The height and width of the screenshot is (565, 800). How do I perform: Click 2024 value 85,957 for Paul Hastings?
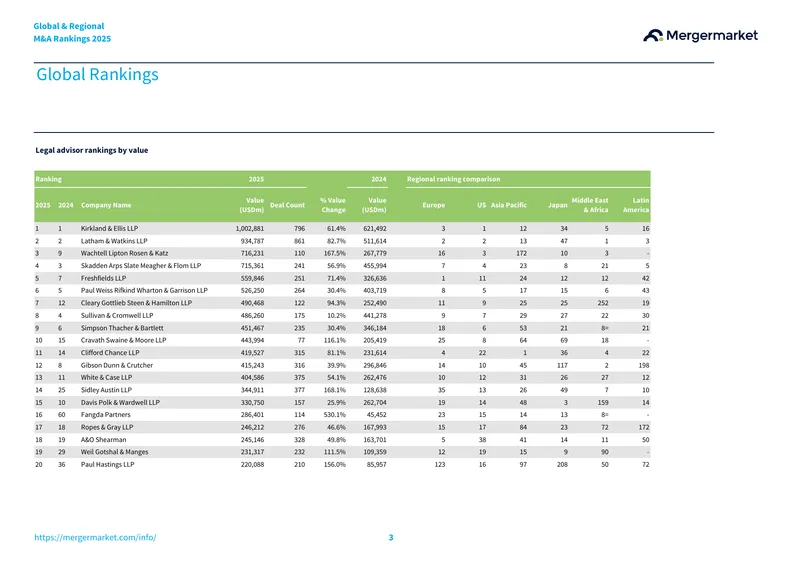[x=377, y=464]
